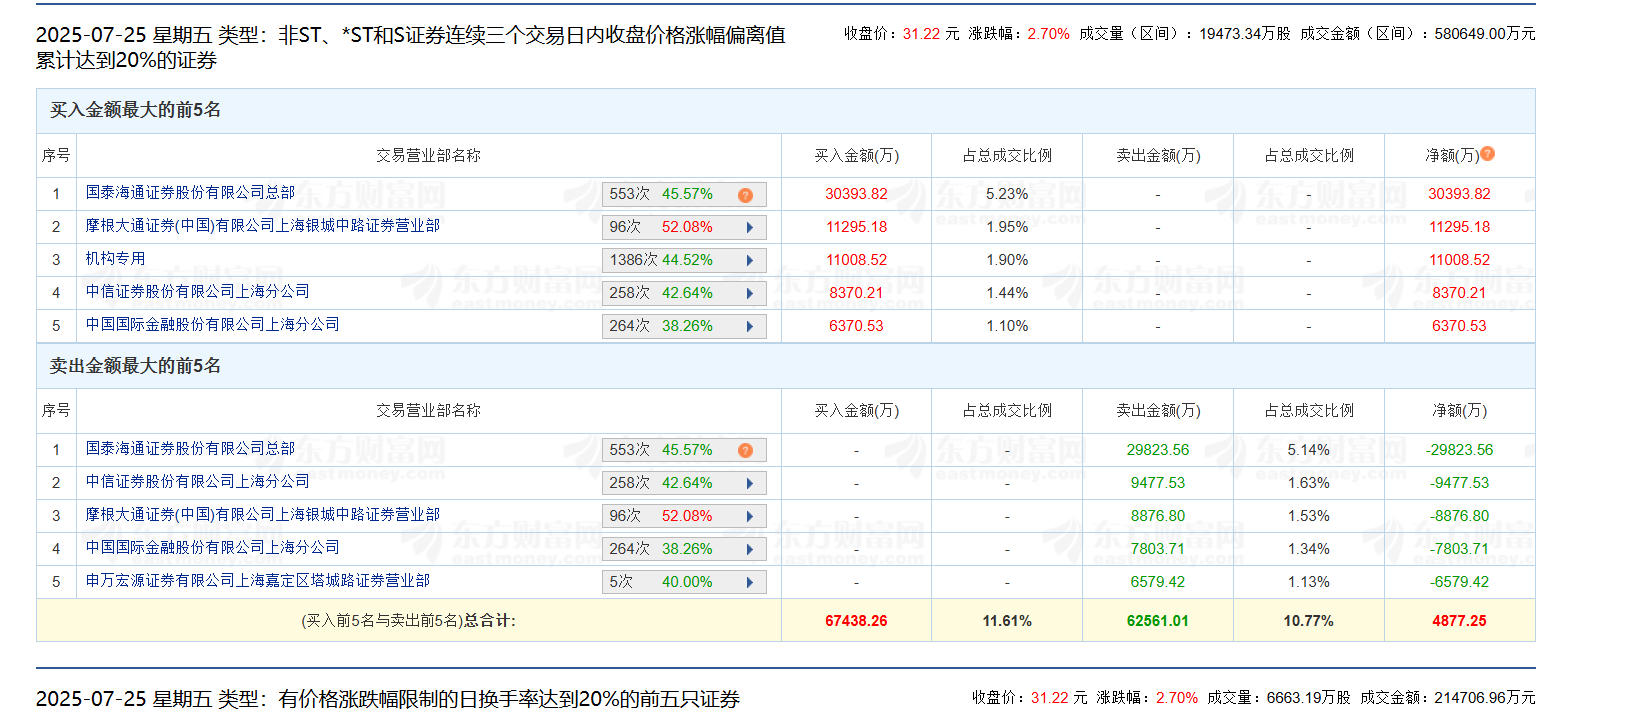Expand arrow for 中信证券 in sell list
This screenshot has width=1651, height=724.
[750, 484]
